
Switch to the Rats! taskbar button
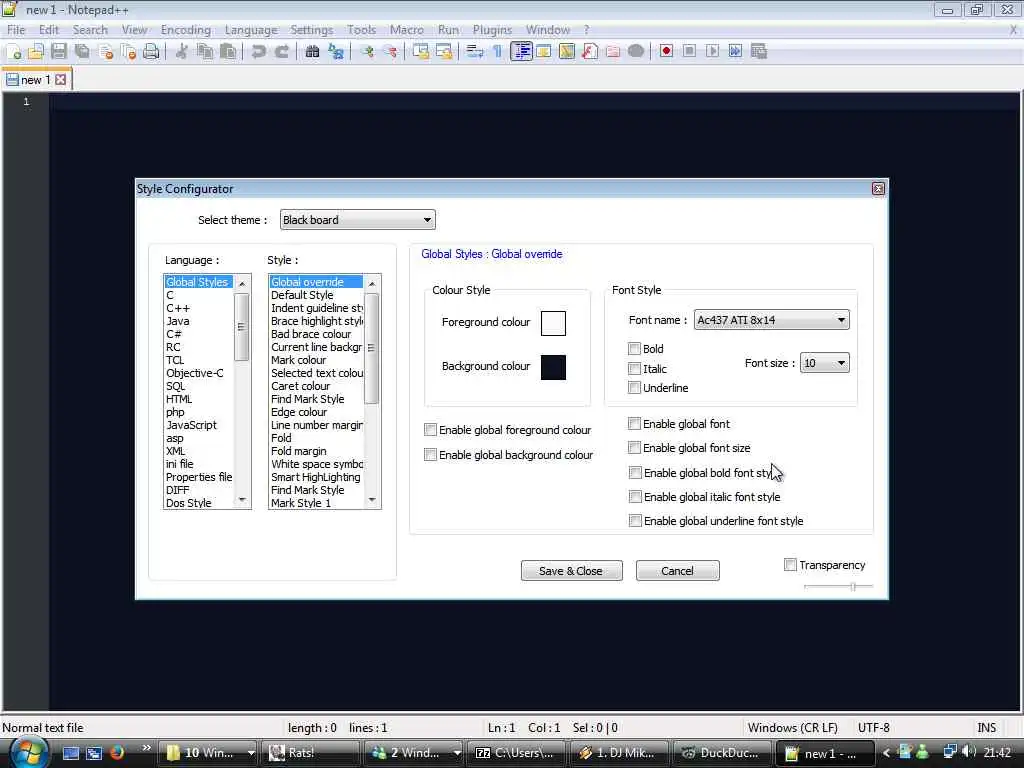click(x=310, y=753)
